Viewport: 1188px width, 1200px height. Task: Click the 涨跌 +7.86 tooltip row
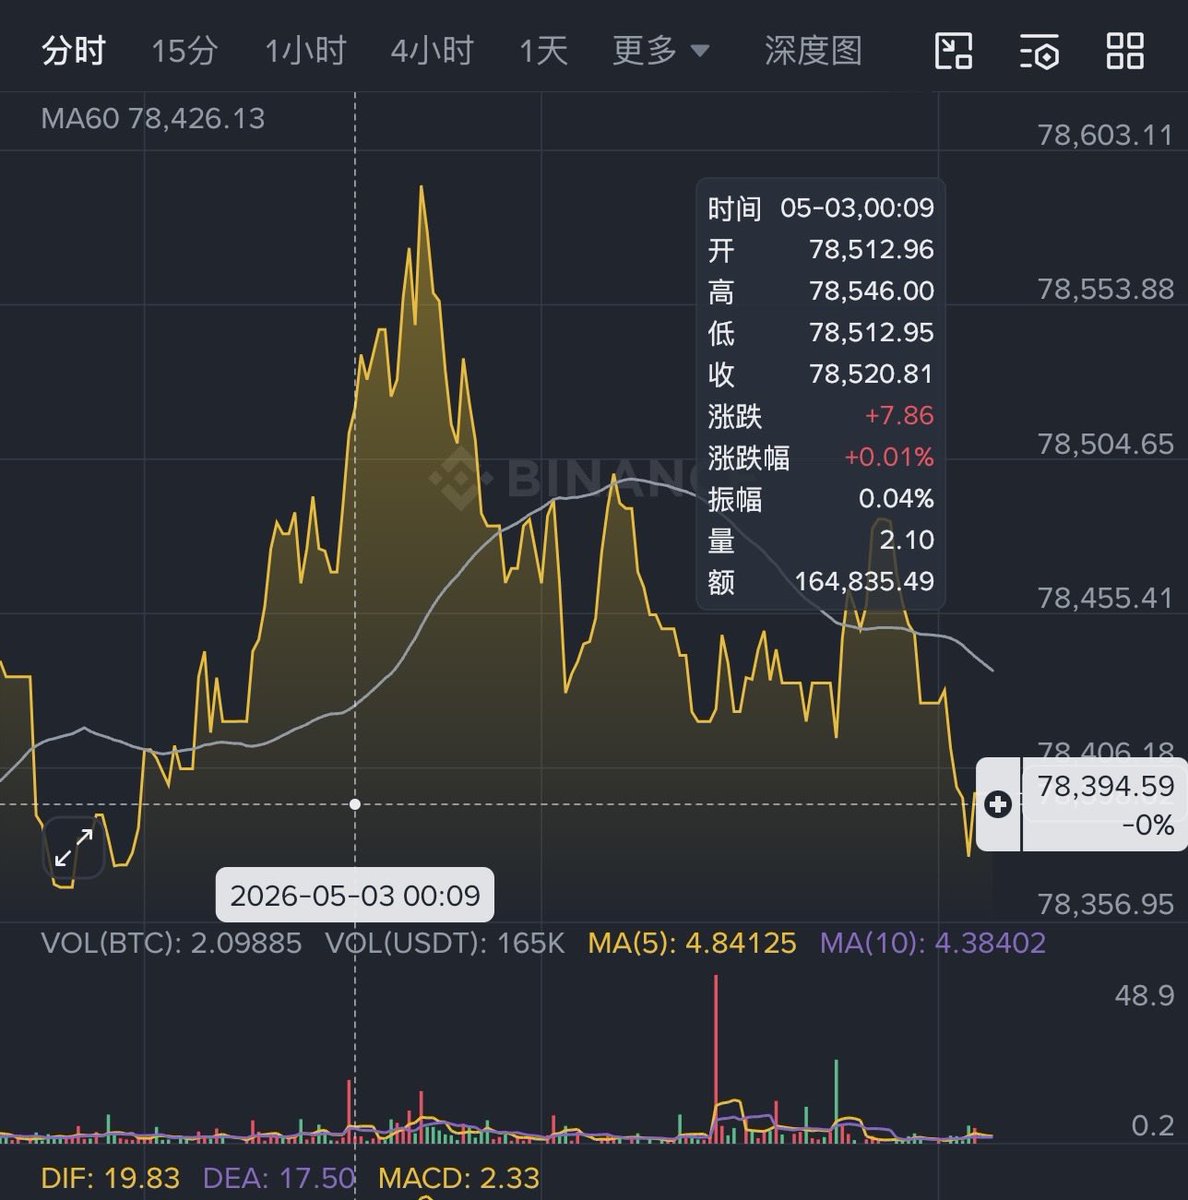(x=821, y=415)
